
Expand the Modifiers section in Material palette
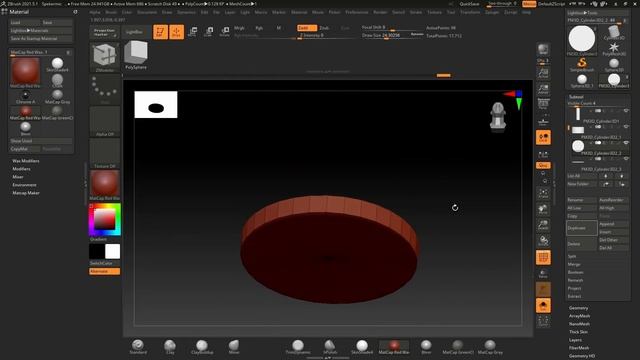click(21, 169)
